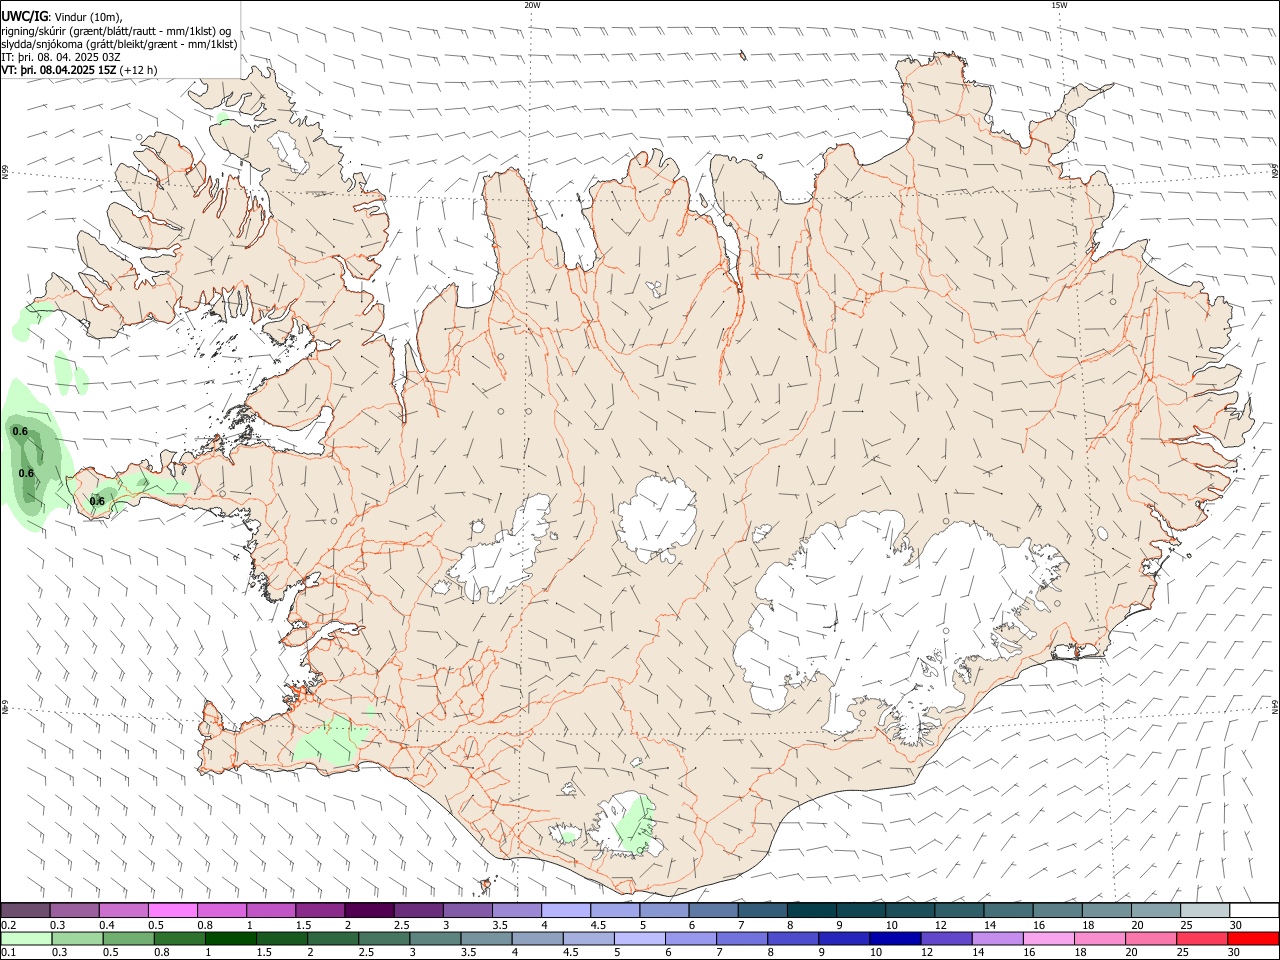Pick the bright pink 0.5 swatch in upper legend bar
The image size is (1280, 960).
tap(173, 910)
